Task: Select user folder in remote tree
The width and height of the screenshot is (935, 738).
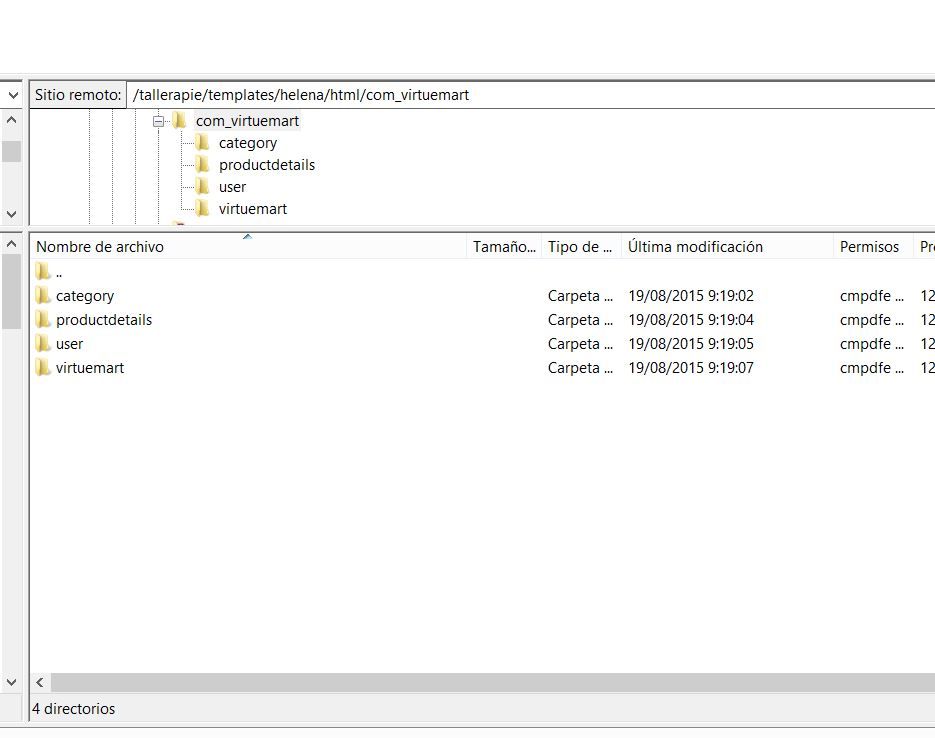Action: click(232, 187)
